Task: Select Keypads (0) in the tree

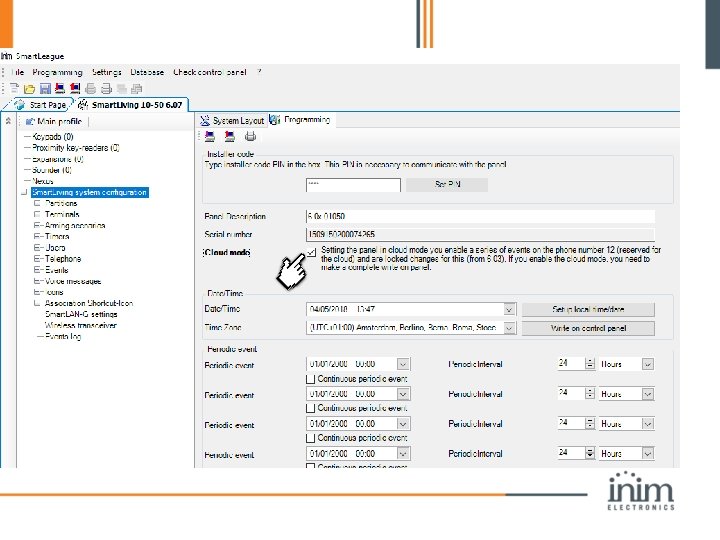Action: [52, 136]
